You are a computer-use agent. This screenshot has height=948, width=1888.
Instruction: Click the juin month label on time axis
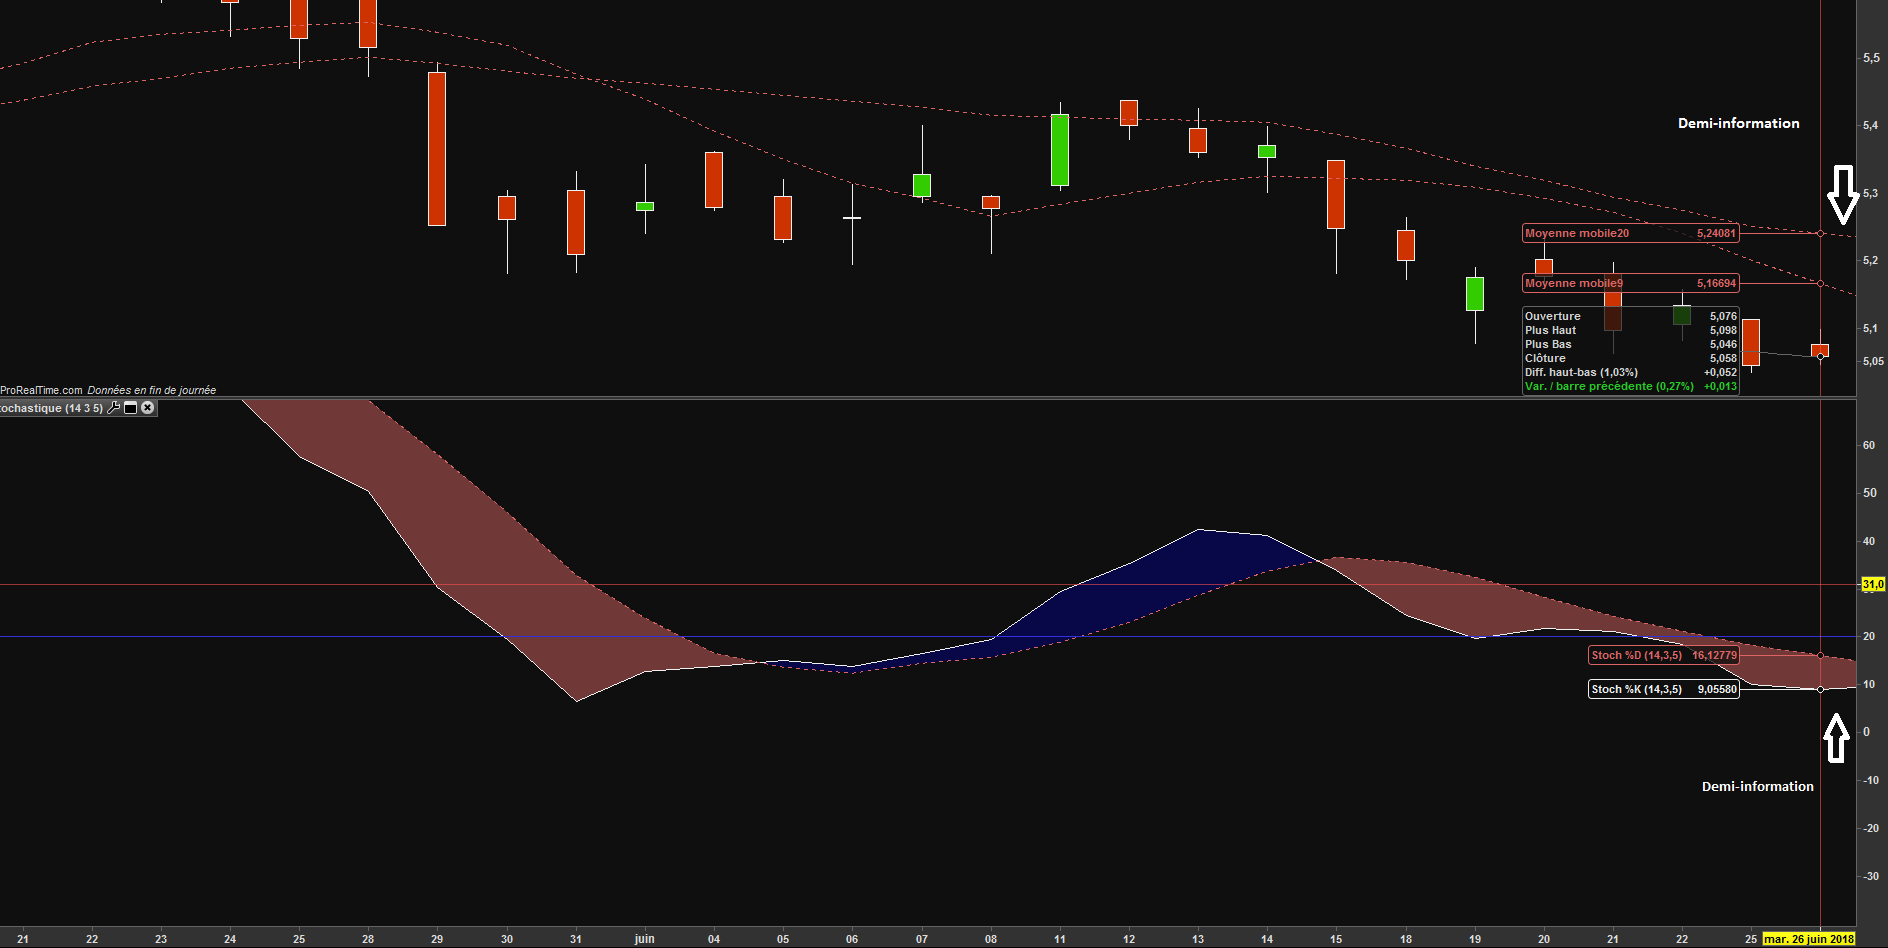pos(645,939)
